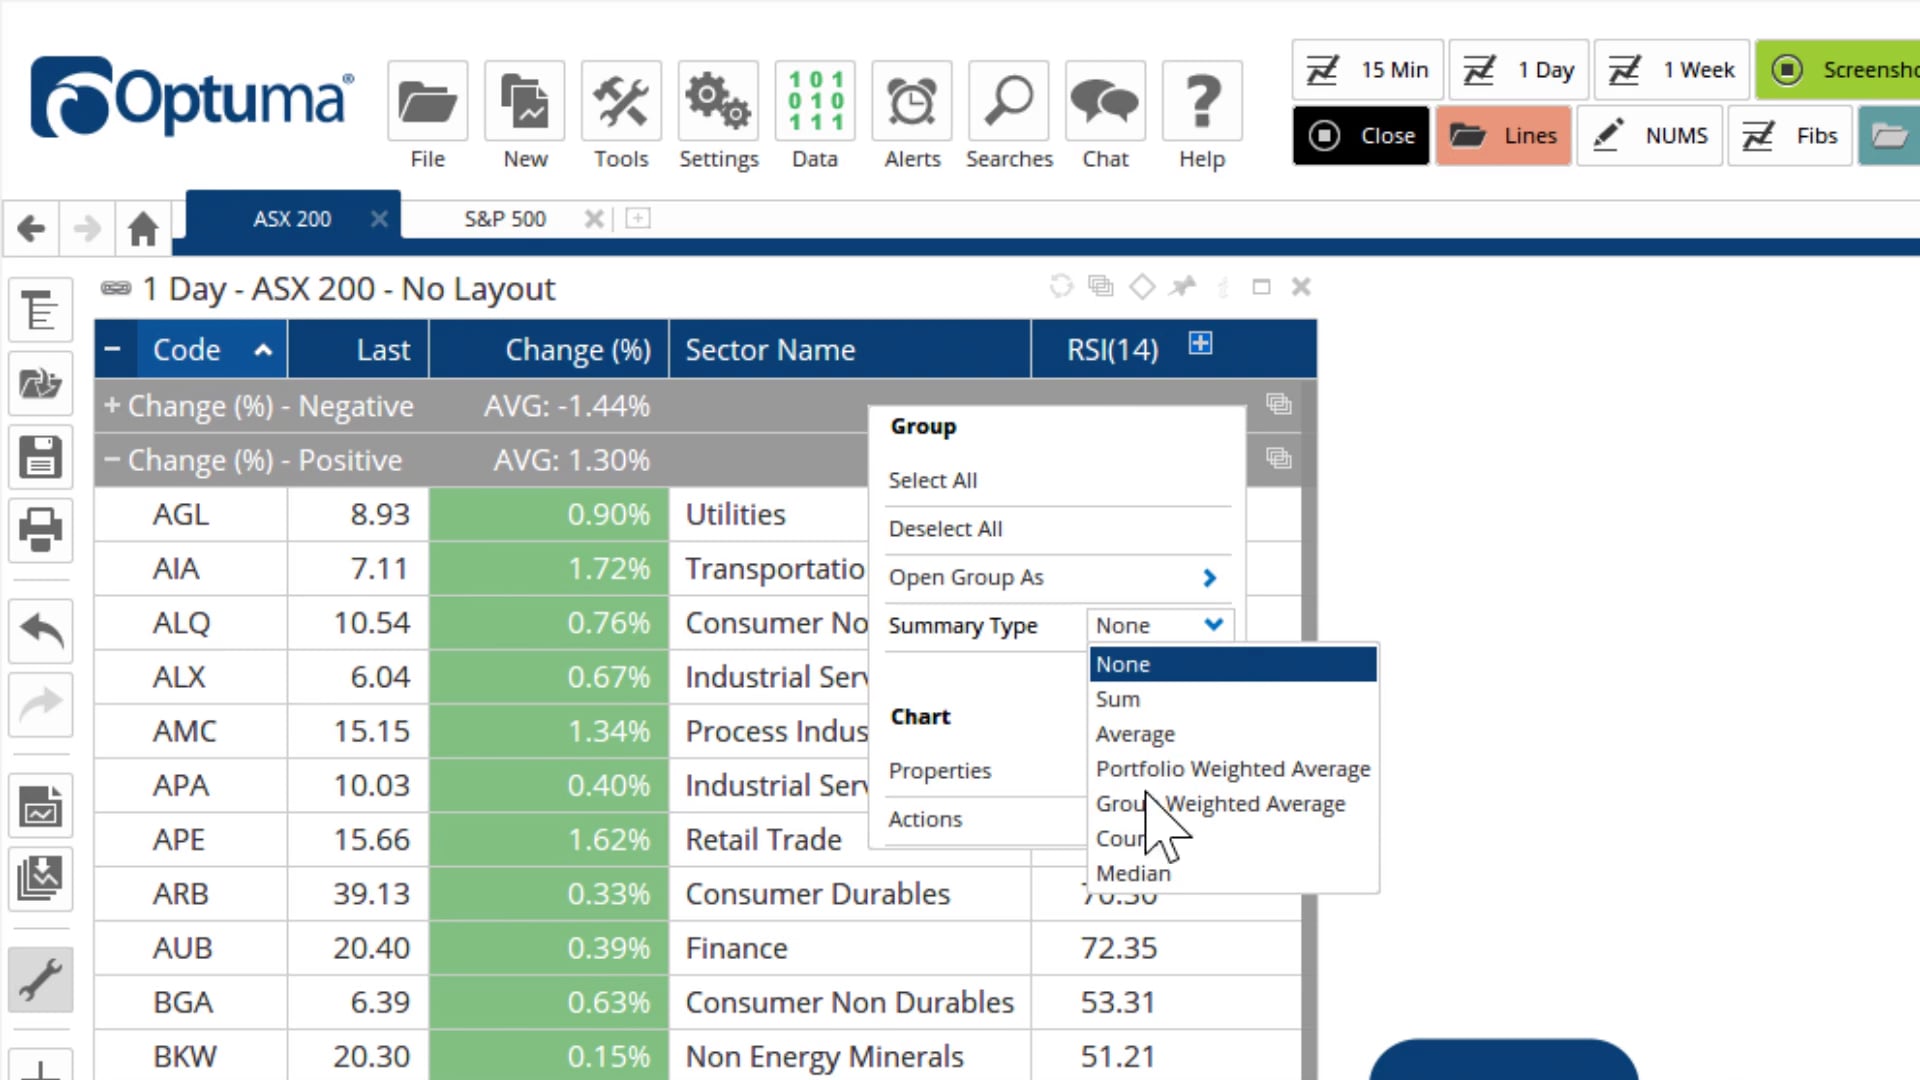Open the Summary Type dropdown

(1160, 625)
